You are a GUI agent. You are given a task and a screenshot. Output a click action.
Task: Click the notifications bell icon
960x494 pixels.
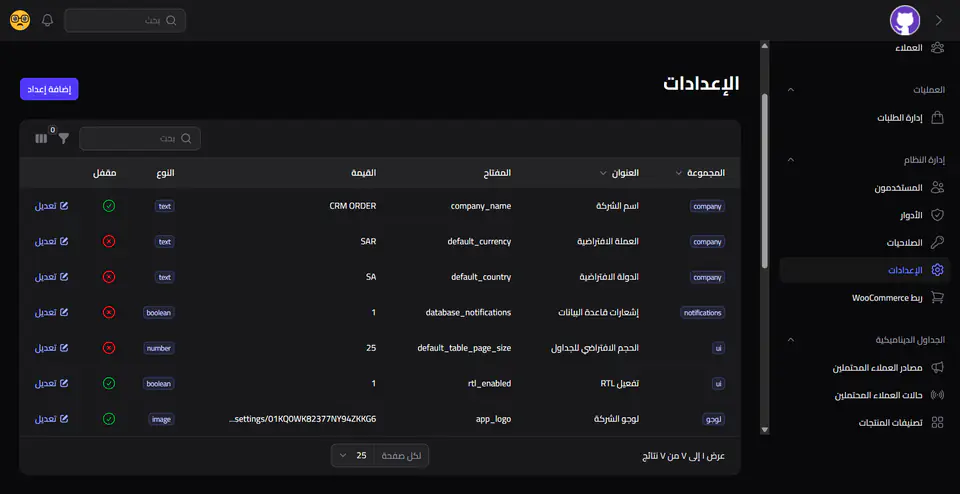click(x=48, y=20)
